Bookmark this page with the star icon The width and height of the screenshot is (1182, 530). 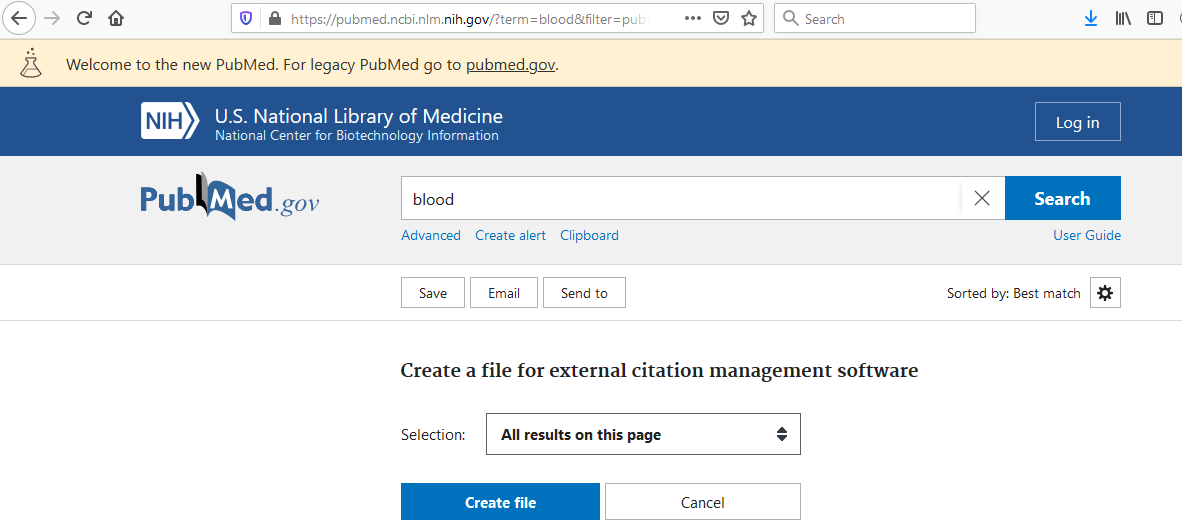748,18
